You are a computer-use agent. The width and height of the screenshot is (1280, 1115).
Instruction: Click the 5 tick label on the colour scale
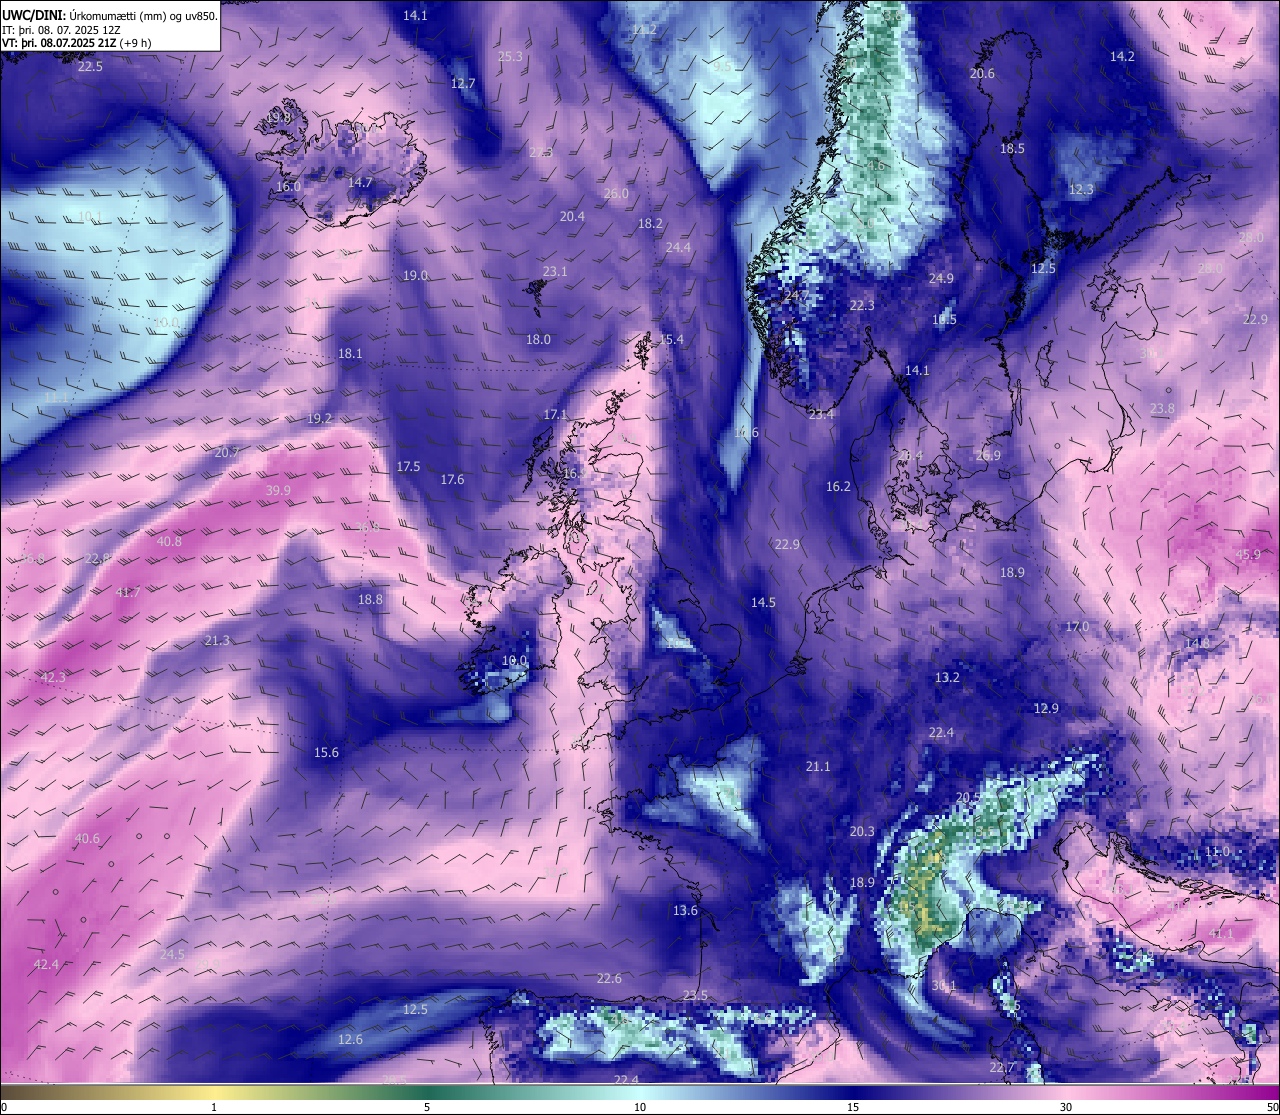coord(427,1107)
